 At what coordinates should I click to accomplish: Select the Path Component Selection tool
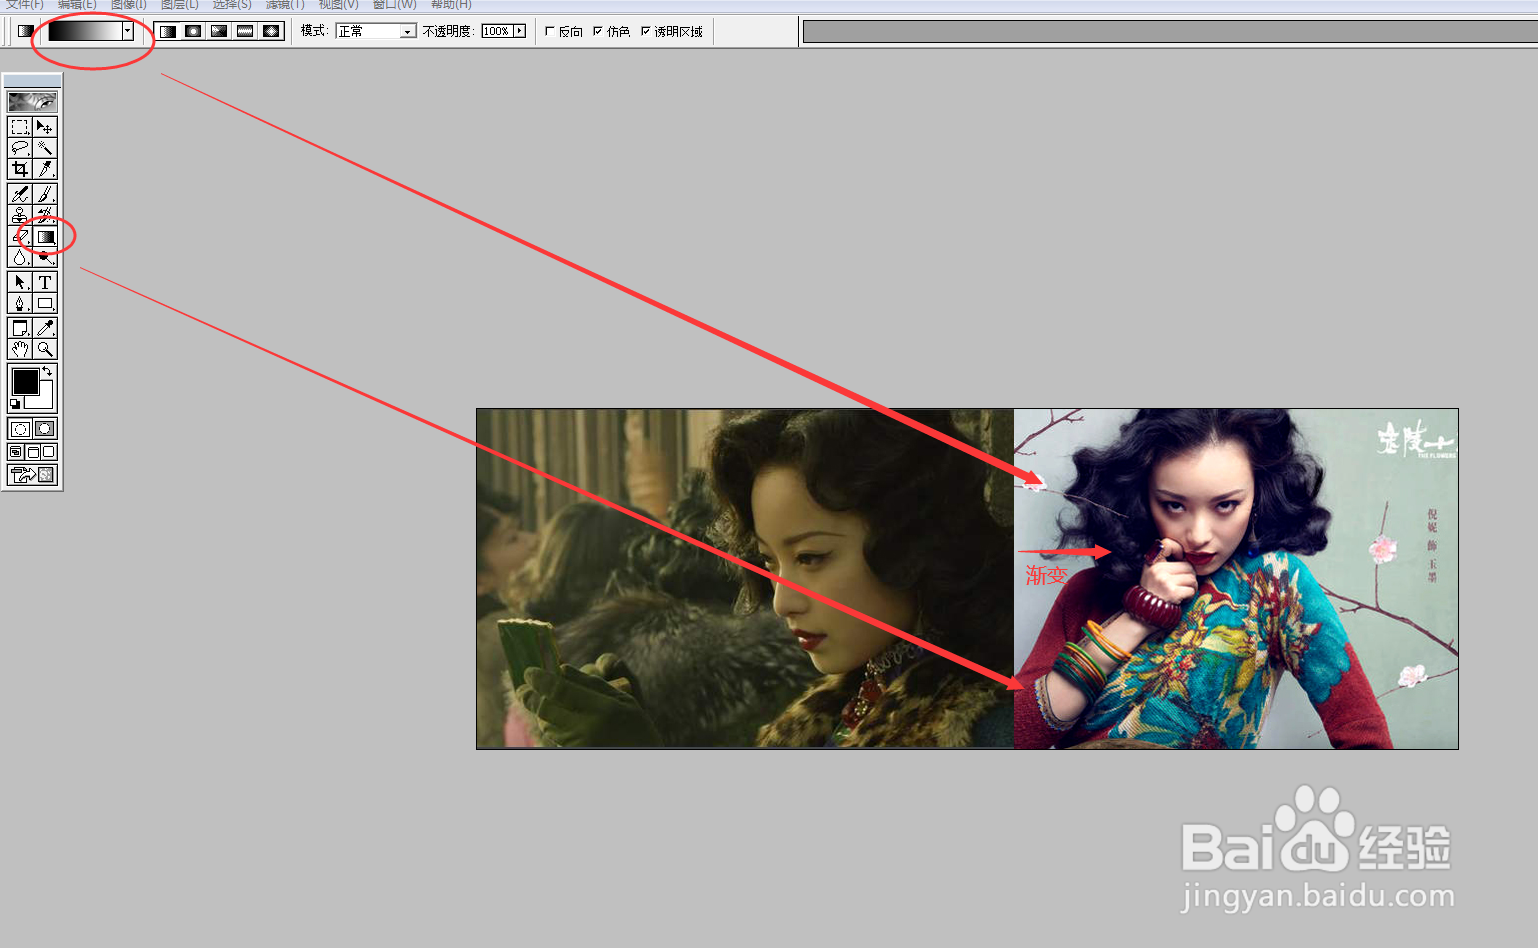pyautogui.click(x=20, y=282)
